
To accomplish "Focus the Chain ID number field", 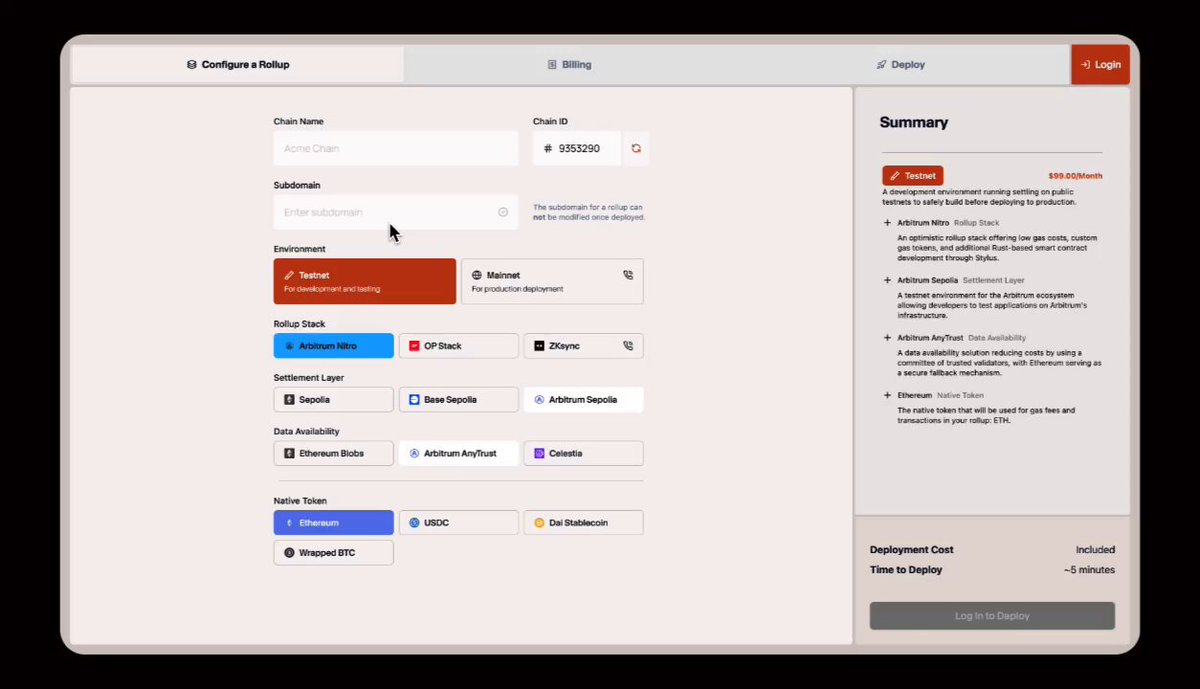I will coord(577,148).
